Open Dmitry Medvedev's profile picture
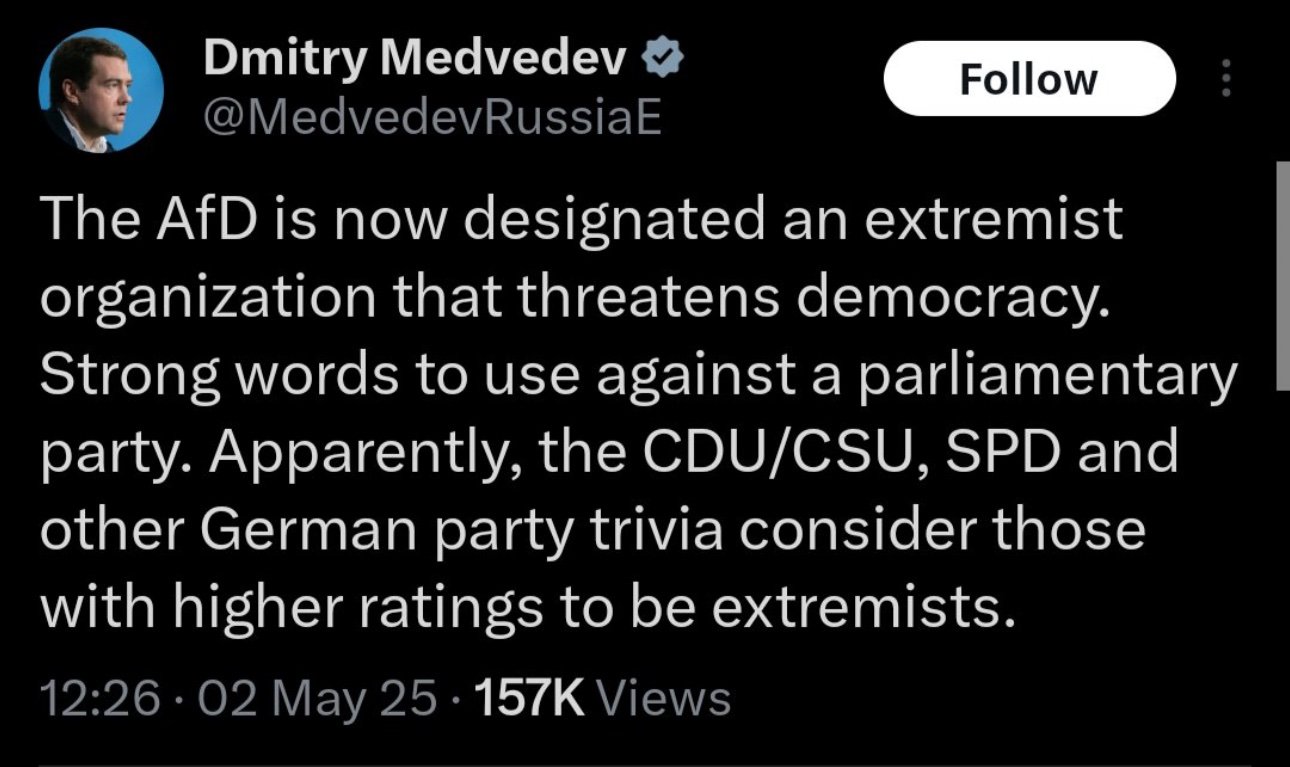1290x767 pixels. click(100, 91)
